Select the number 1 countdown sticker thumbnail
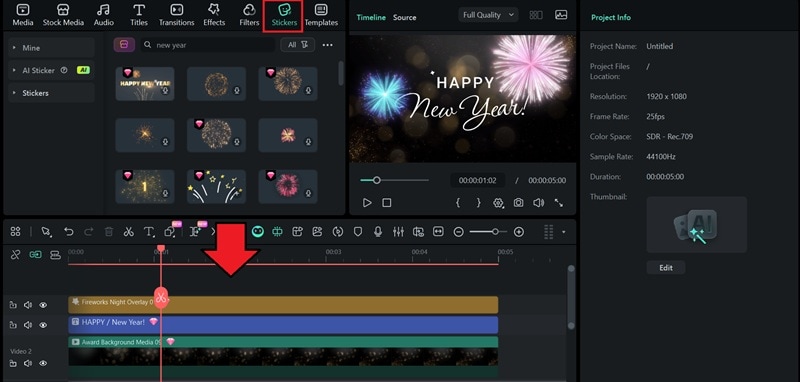Image resolution: width=800 pixels, height=382 pixels. coord(145,187)
